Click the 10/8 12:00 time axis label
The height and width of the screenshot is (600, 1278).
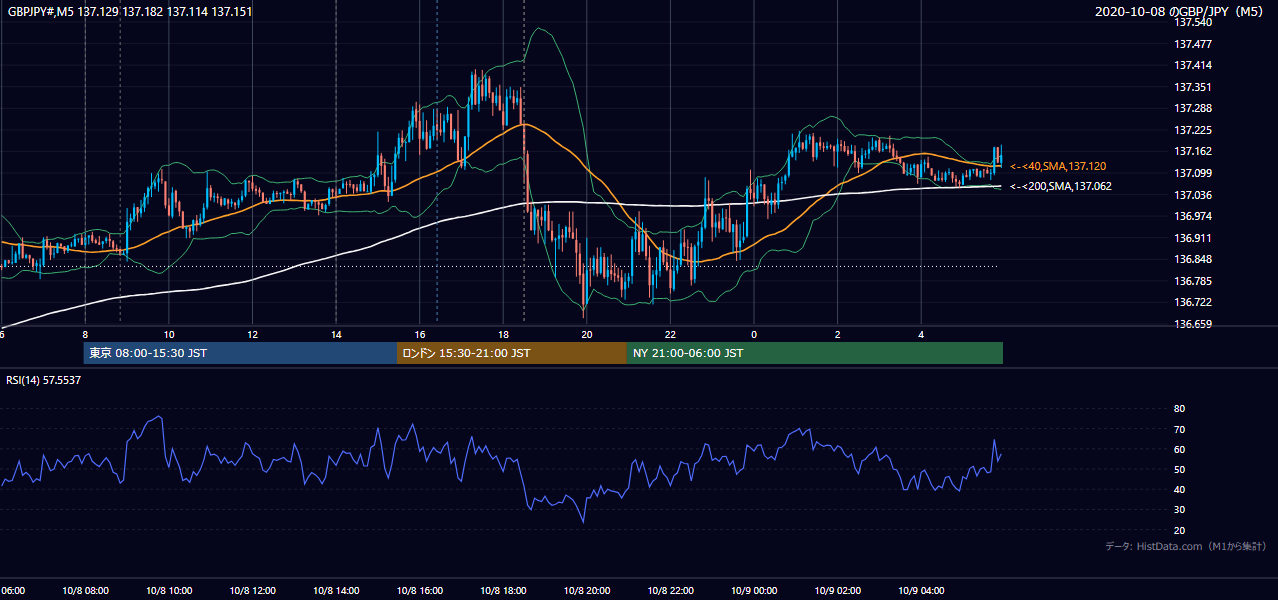click(252, 591)
